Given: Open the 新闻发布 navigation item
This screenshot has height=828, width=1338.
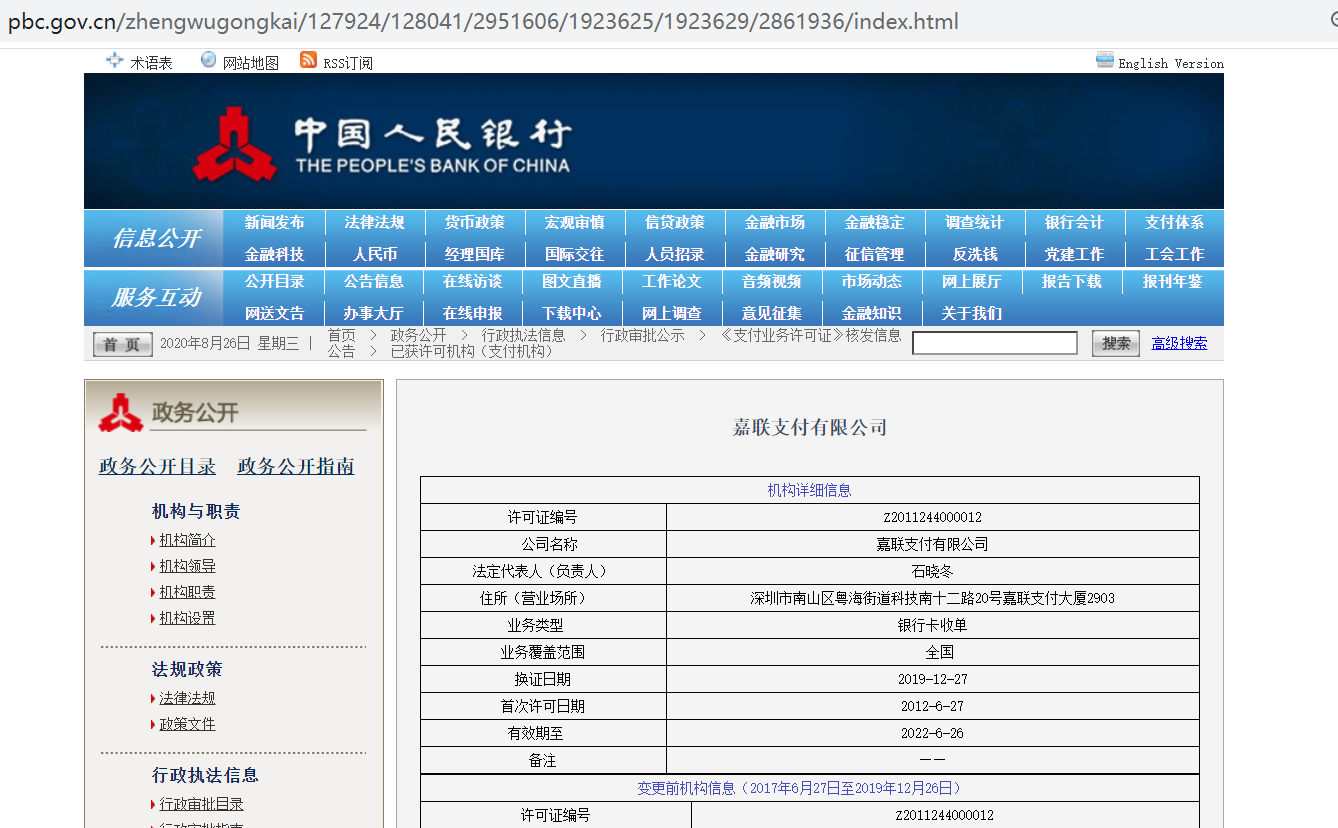Looking at the screenshot, I should pyautogui.click(x=274, y=222).
